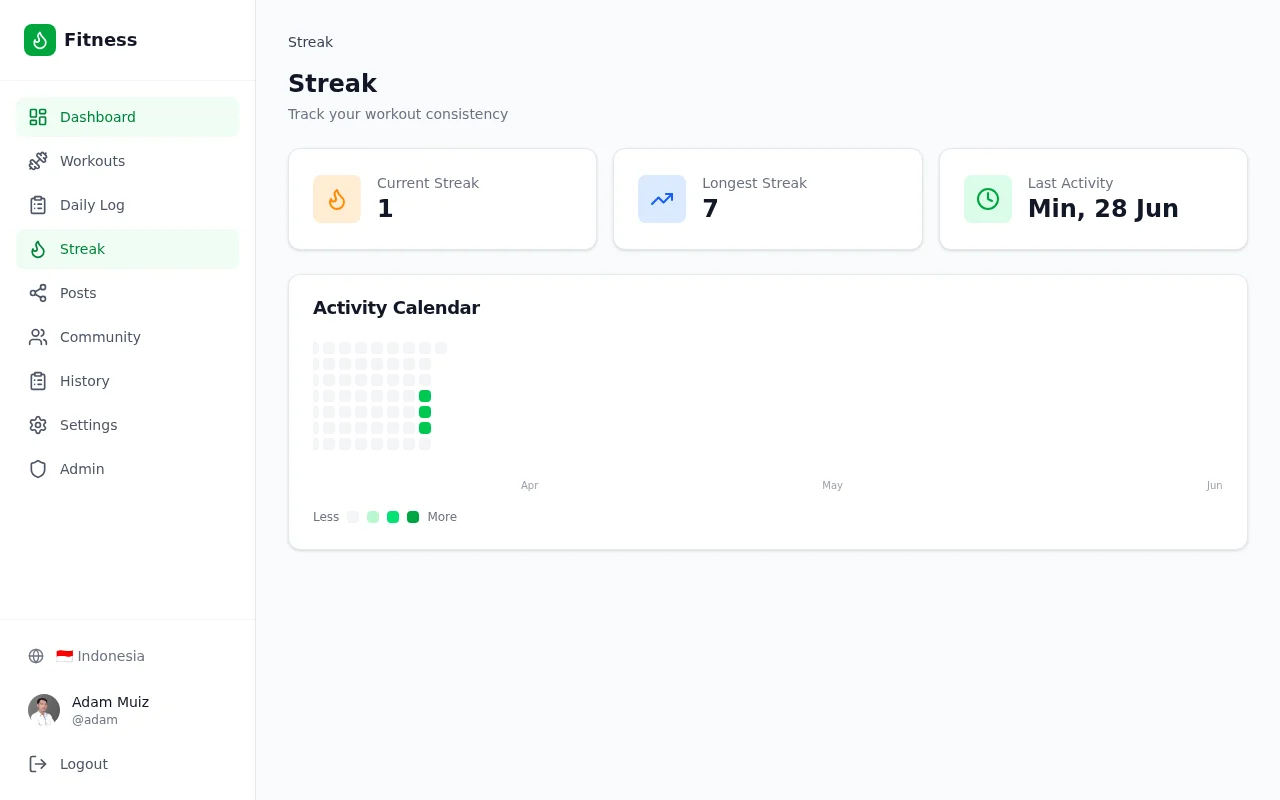
Task: Click the Streak breadcrumb text
Action: [310, 42]
